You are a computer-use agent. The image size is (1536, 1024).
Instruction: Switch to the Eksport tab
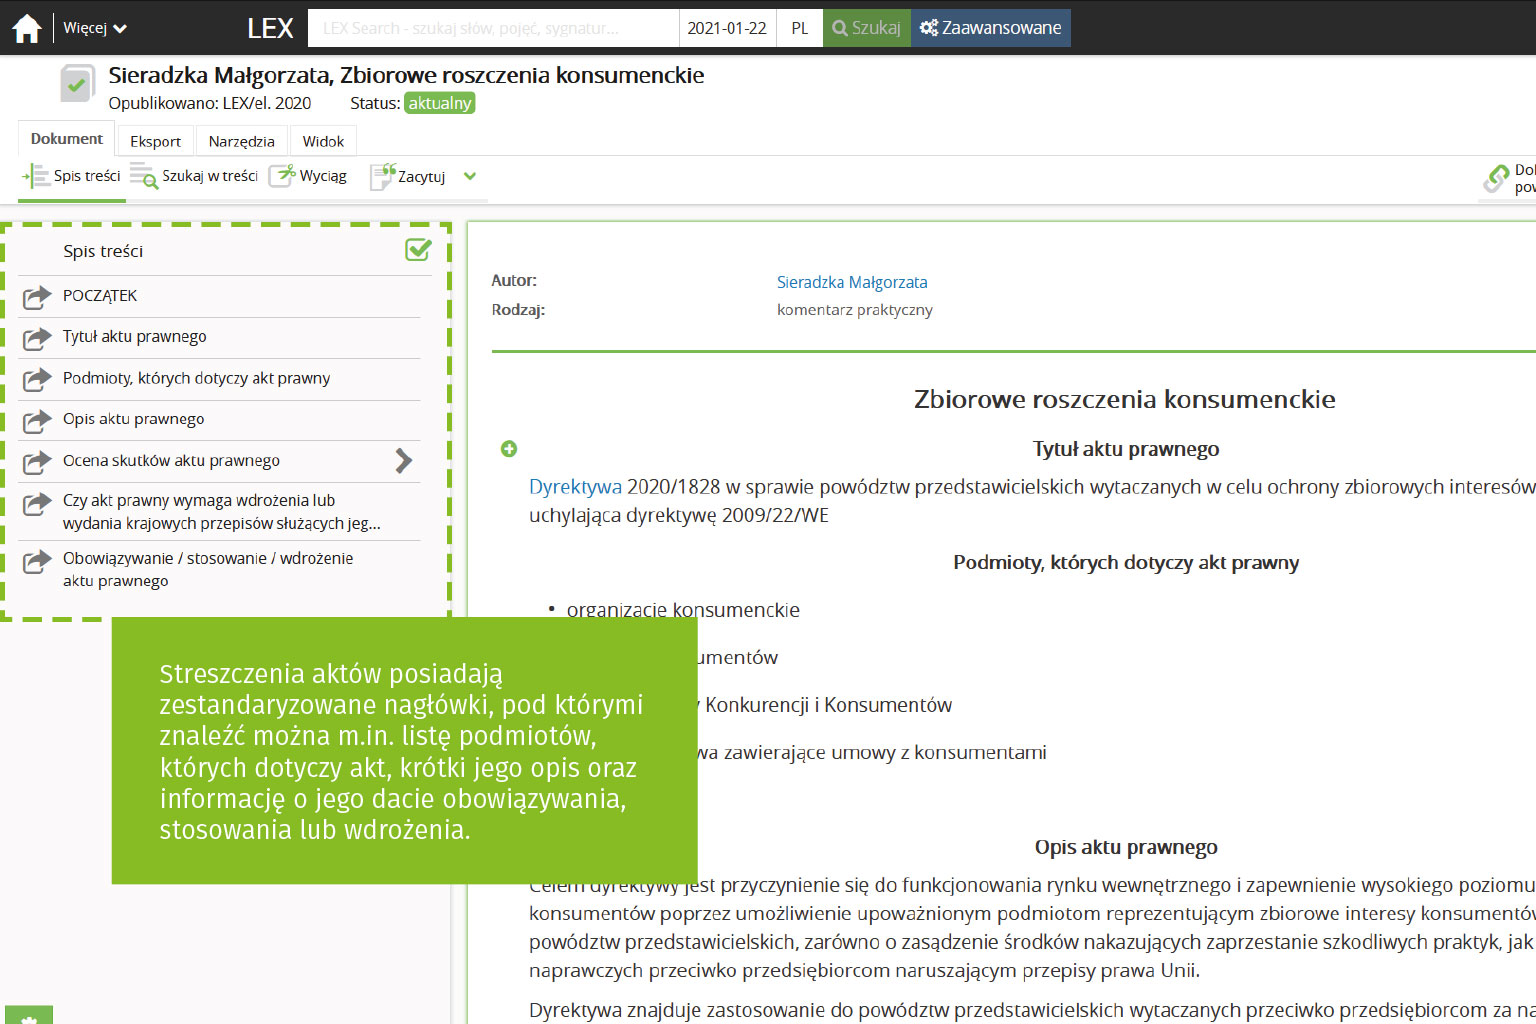pyautogui.click(x=155, y=141)
